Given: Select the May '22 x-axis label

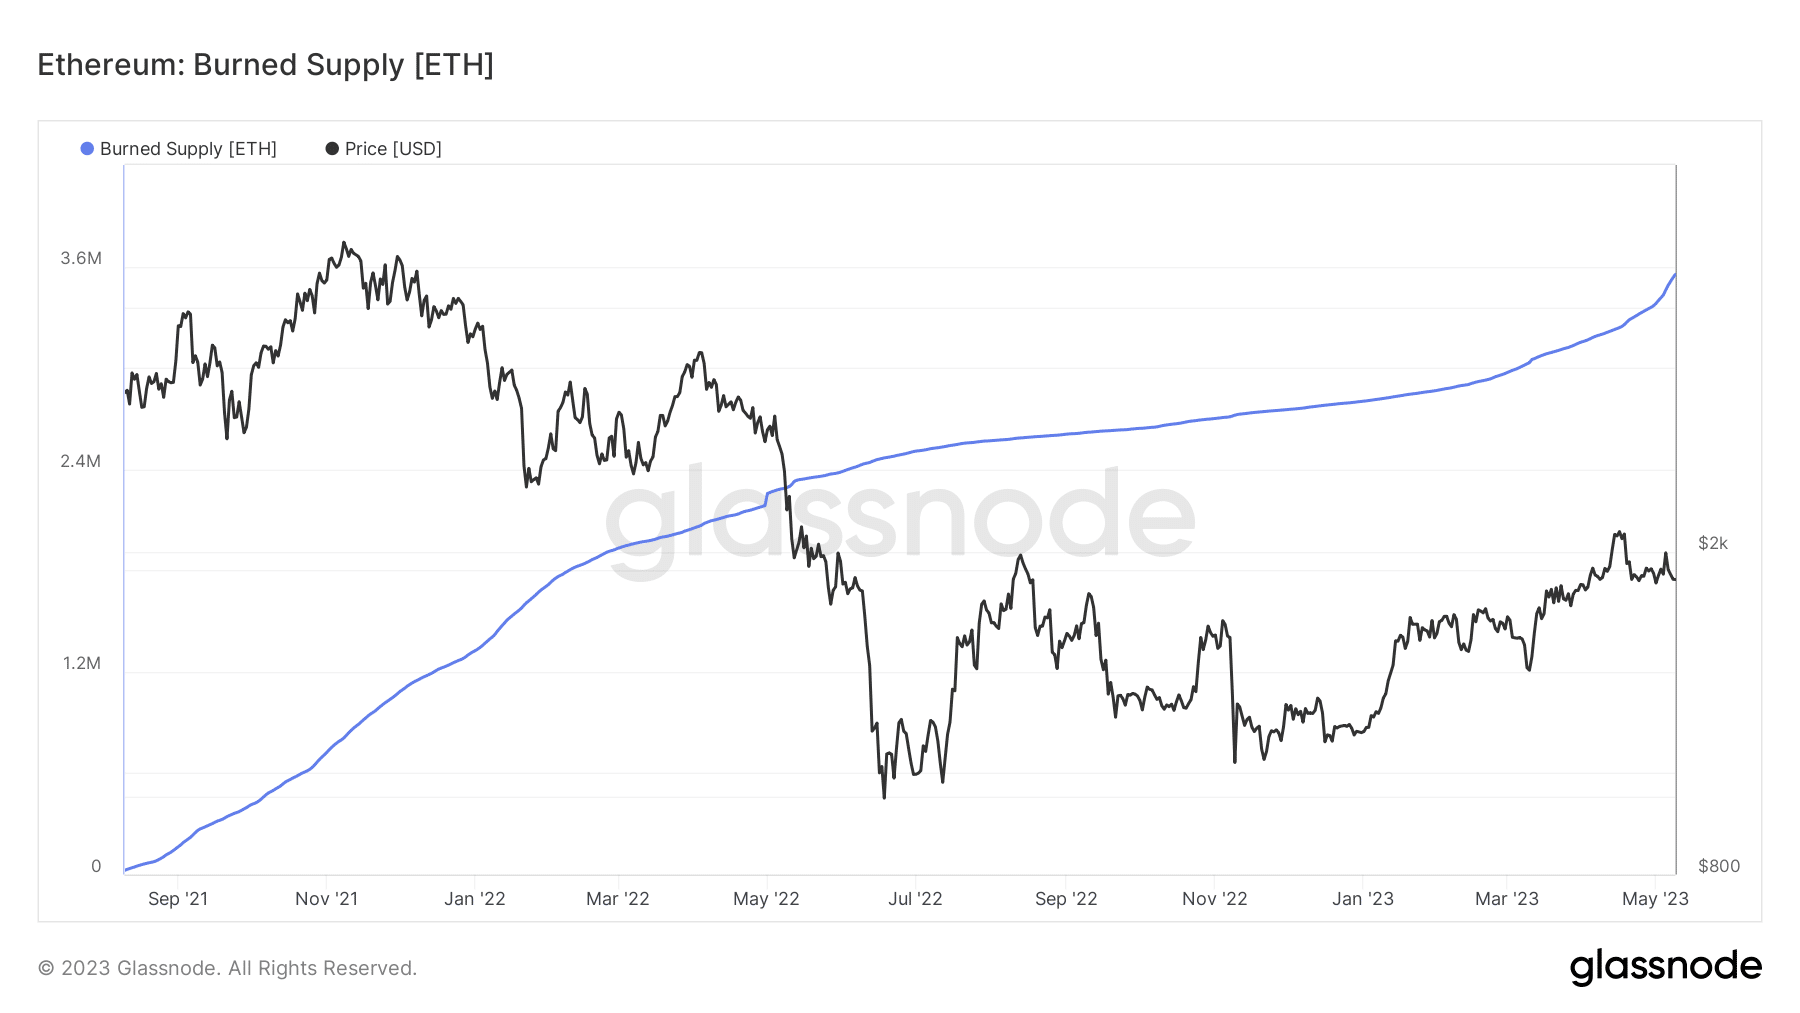Looking at the screenshot, I should (x=766, y=899).
